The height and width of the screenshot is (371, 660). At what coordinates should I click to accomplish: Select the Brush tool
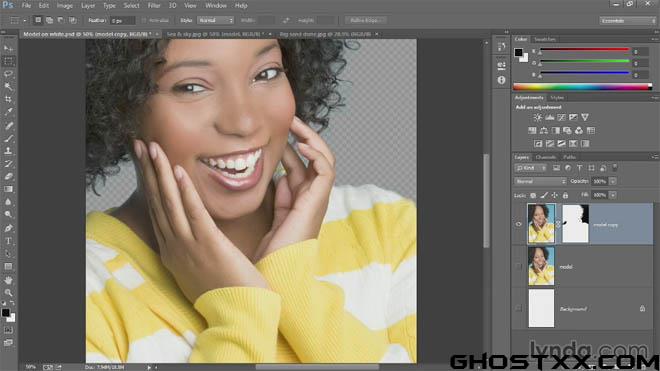pyautogui.click(x=8, y=138)
